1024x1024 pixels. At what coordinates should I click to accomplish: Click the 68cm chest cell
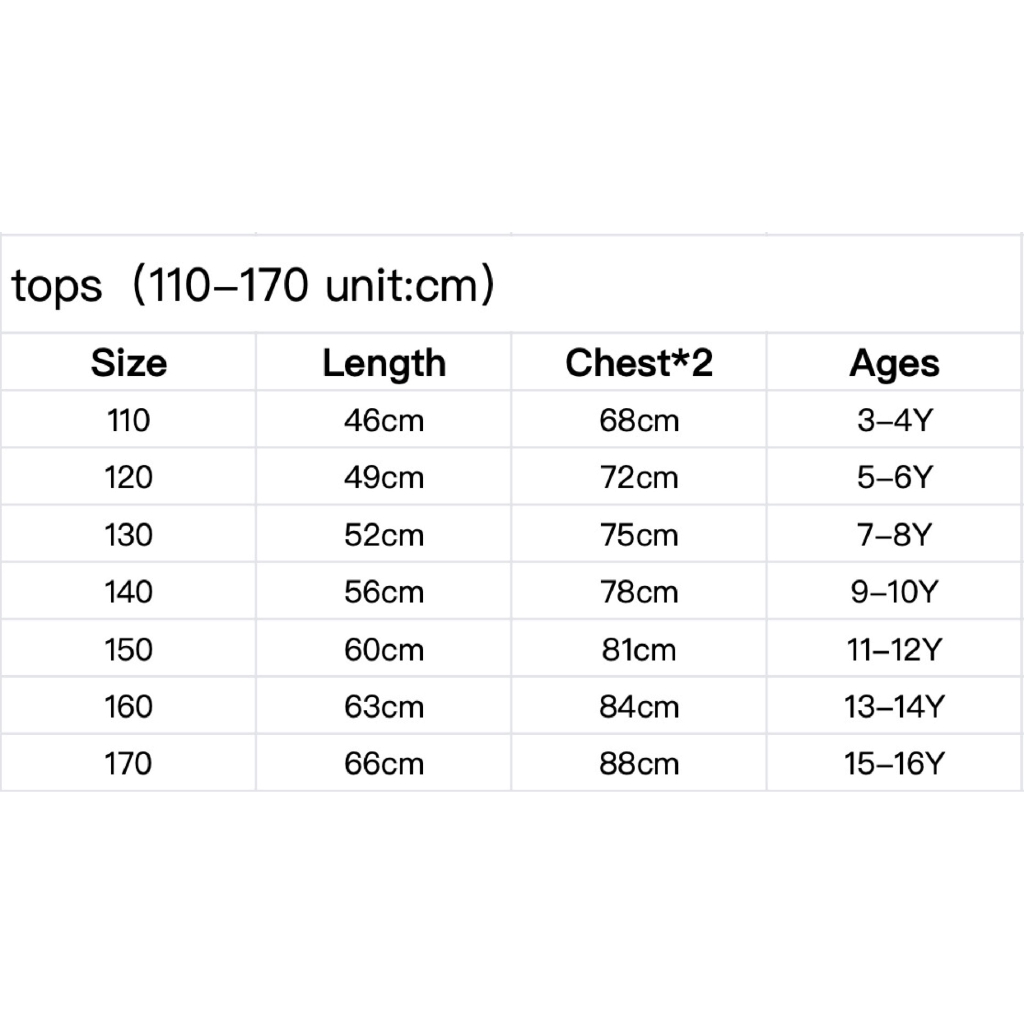pyautogui.click(x=639, y=421)
